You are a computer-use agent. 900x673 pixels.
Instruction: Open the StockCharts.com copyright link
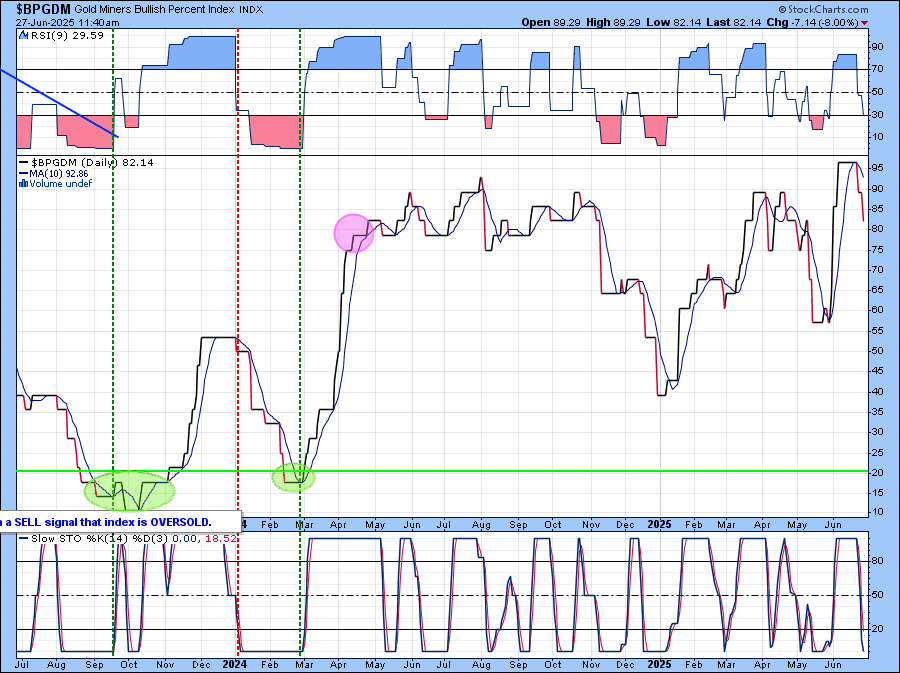click(x=843, y=8)
